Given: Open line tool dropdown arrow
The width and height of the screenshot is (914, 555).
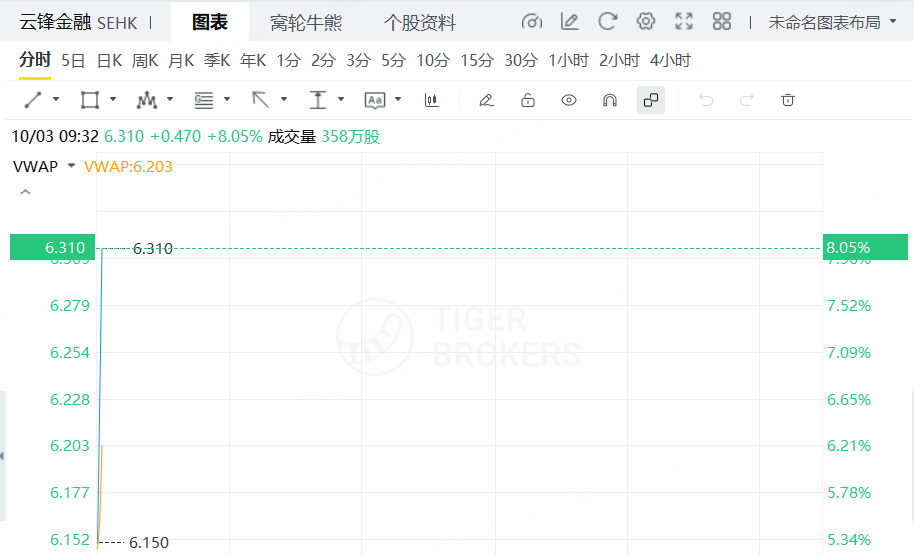Looking at the screenshot, I should tap(56, 100).
